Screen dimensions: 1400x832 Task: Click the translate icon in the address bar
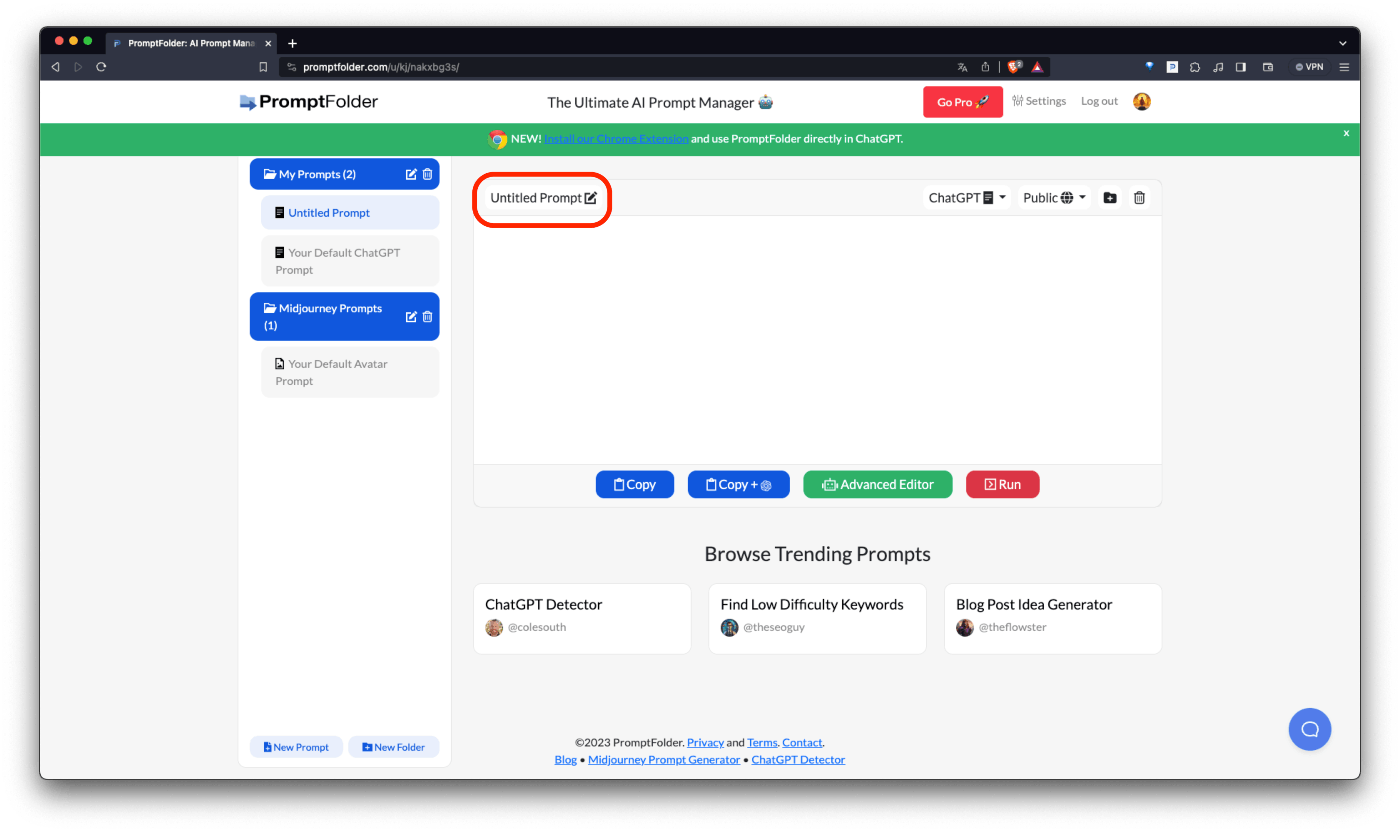pos(962,67)
